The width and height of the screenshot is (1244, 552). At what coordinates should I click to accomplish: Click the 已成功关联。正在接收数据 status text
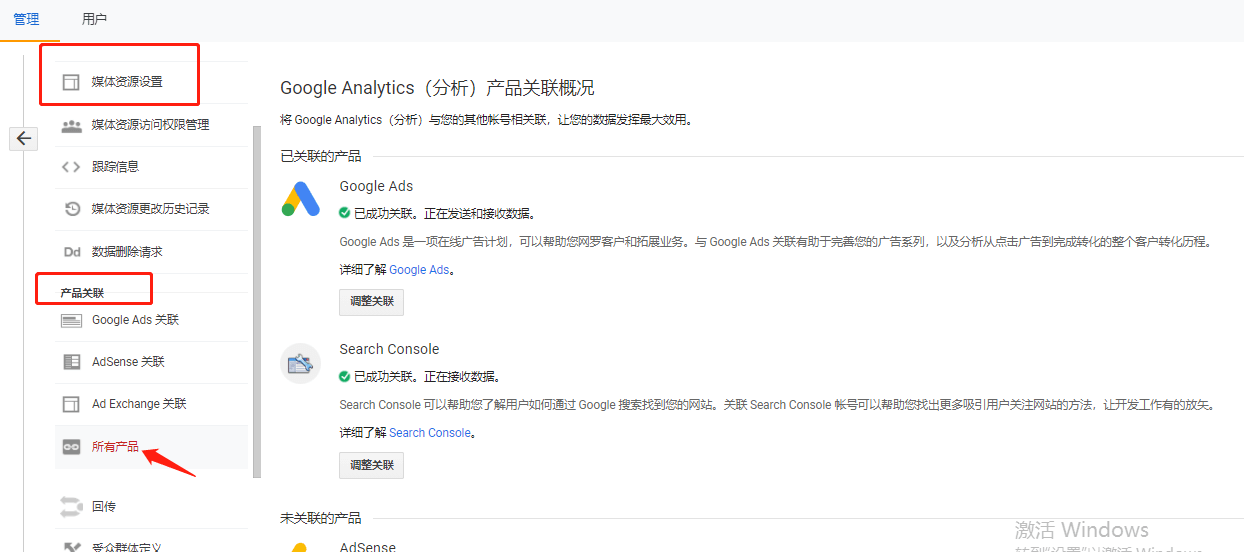[427, 376]
